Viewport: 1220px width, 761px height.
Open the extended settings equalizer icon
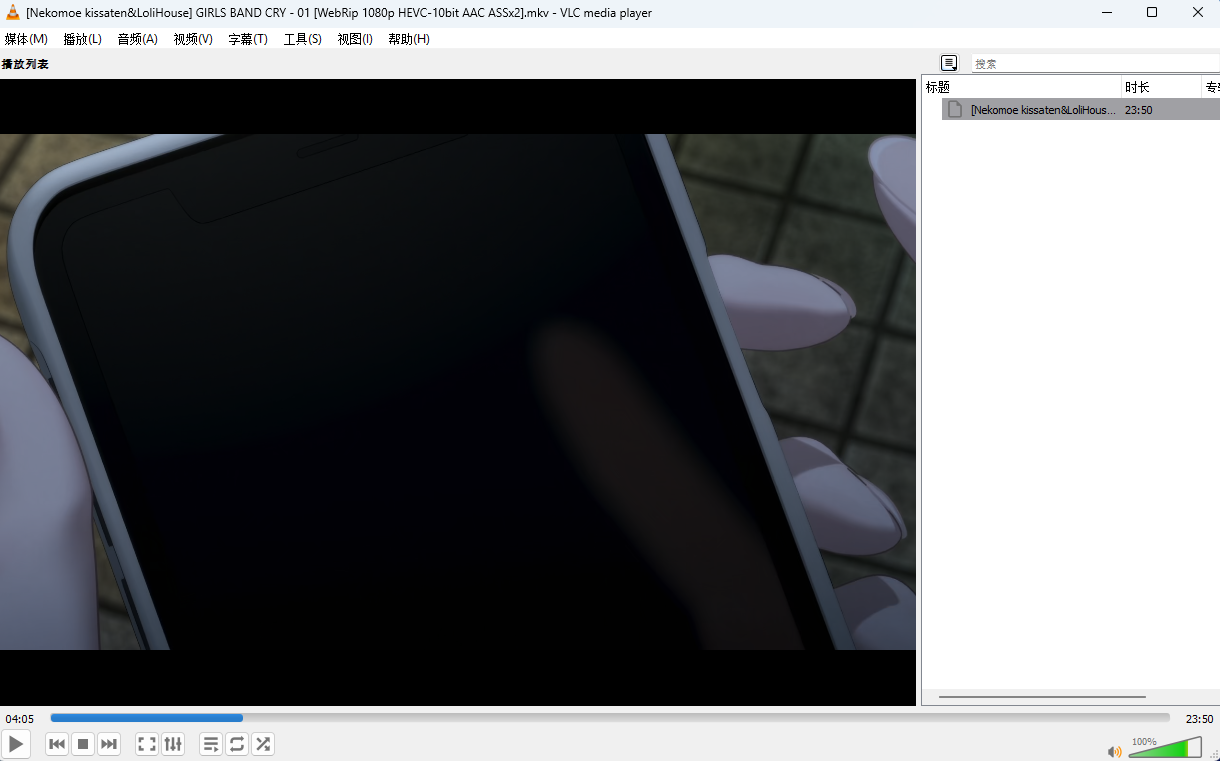click(173, 744)
